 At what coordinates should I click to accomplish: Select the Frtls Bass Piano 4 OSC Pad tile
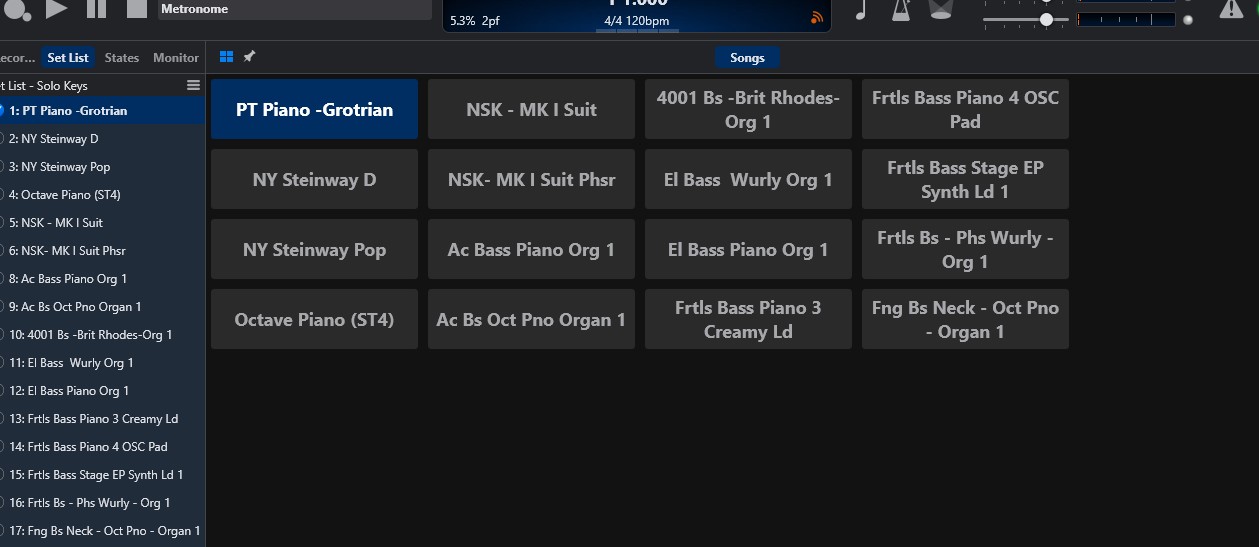click(x=965, y=109)
